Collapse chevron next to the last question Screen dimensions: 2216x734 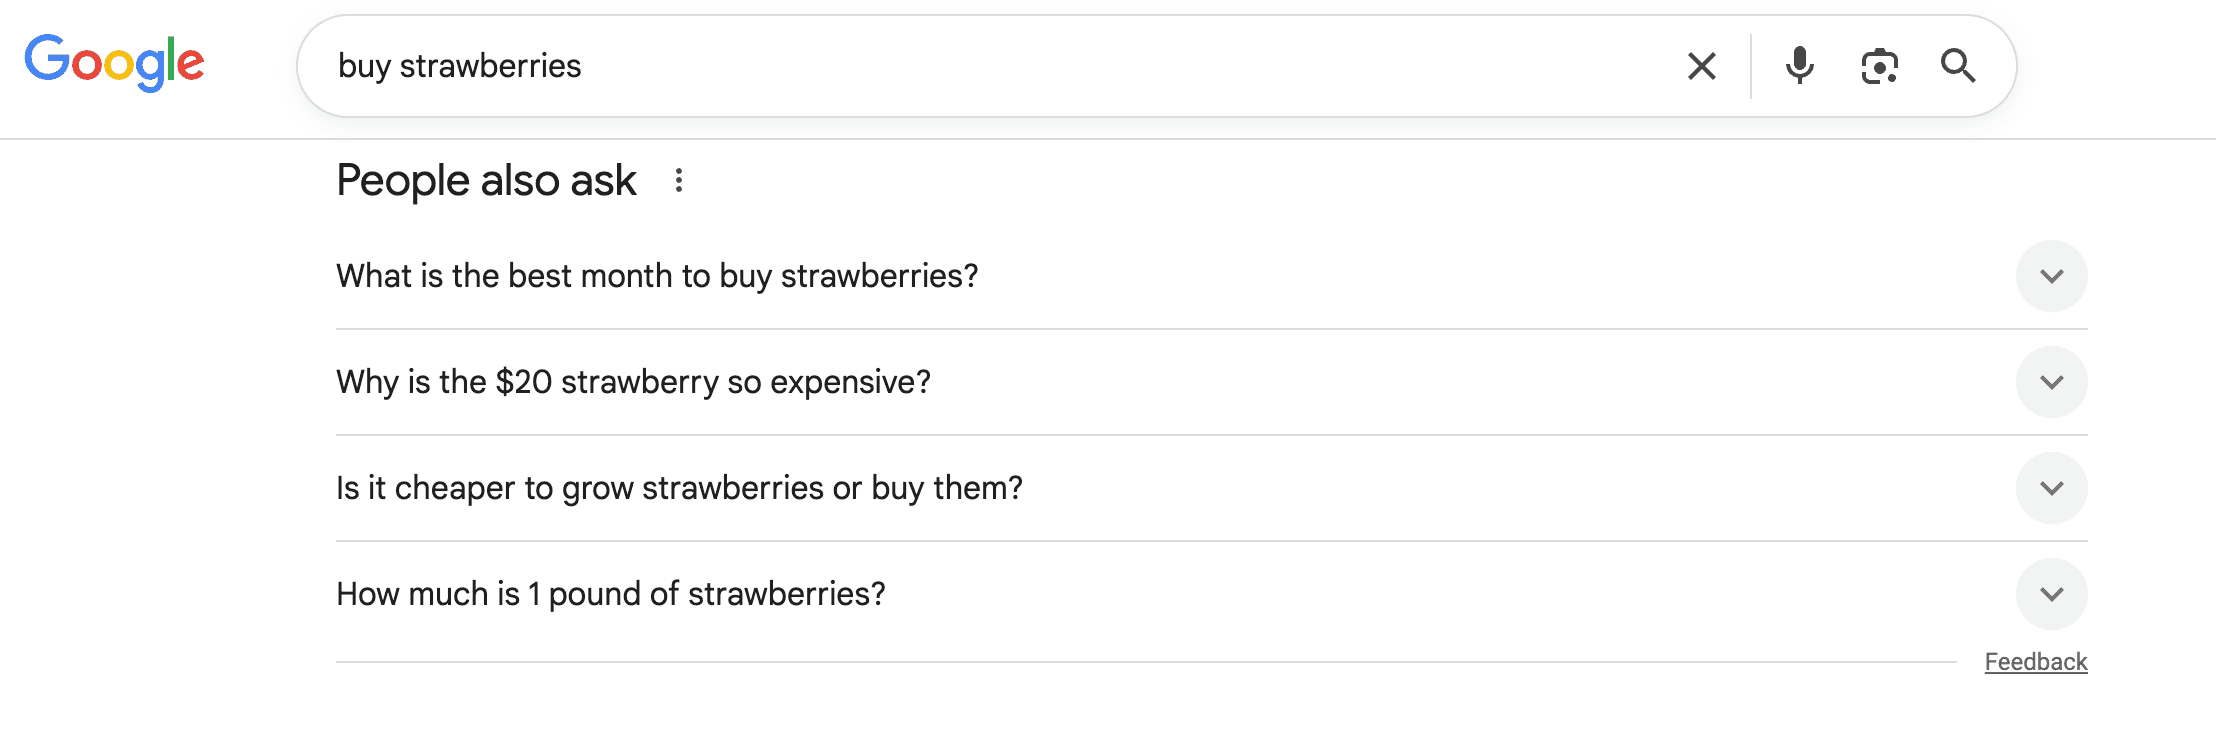tap(2052, 593)
